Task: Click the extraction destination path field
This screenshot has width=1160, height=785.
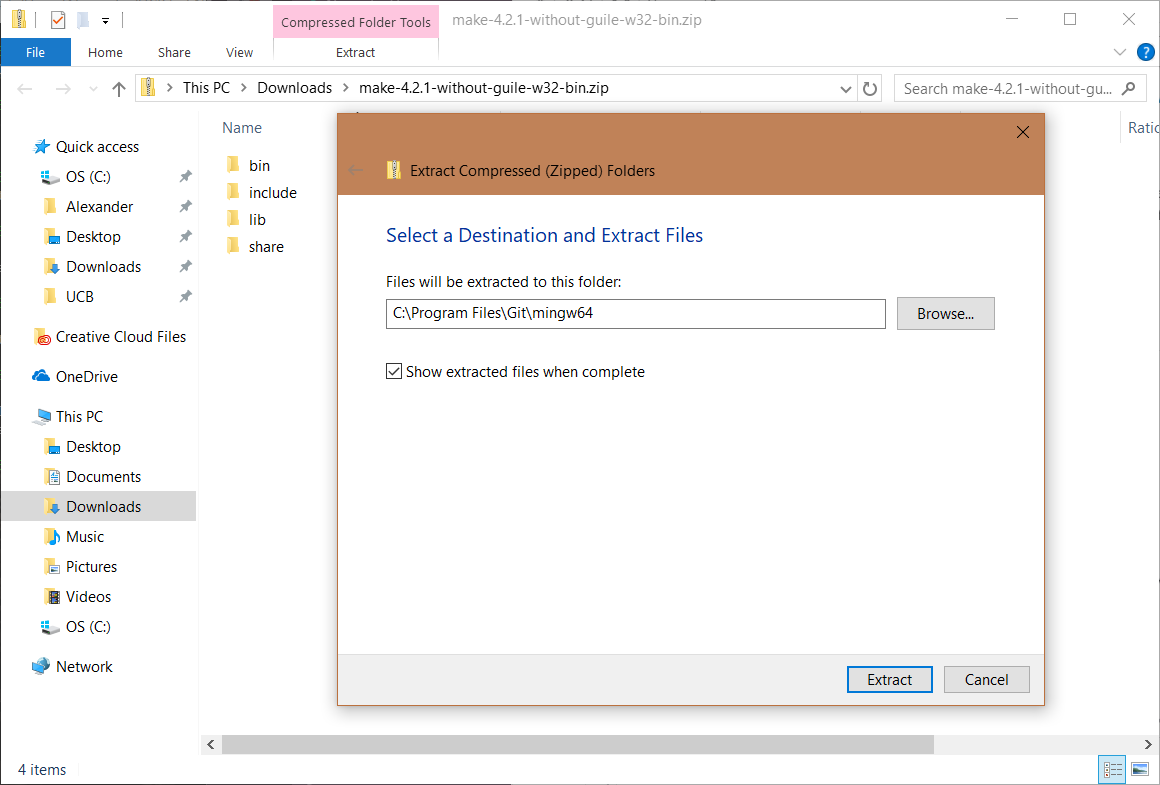Action: [x=635, y=314]
